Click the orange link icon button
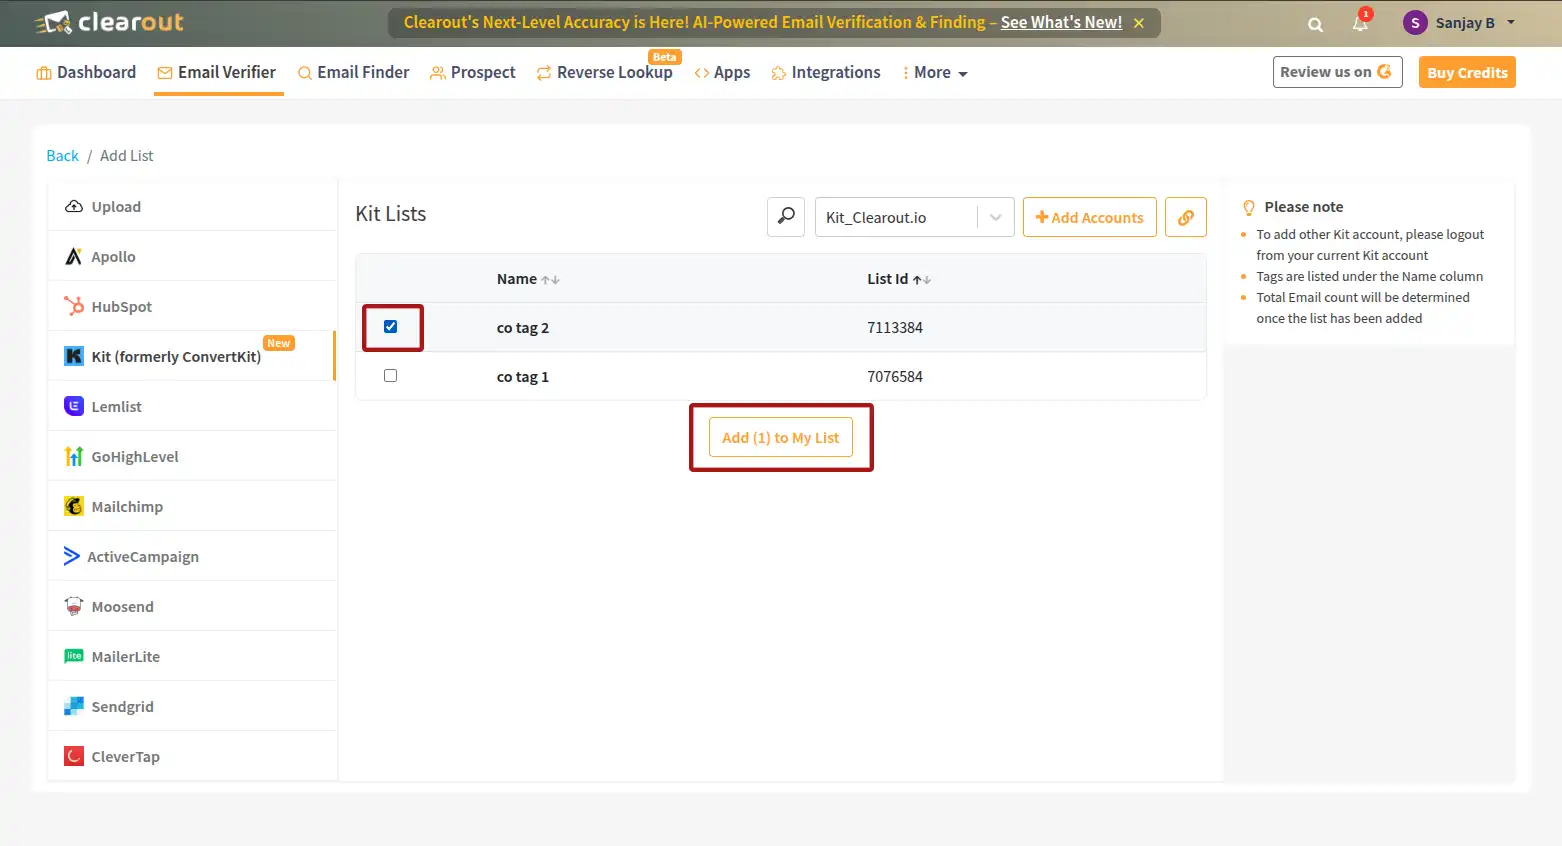Screen dimensions: 1562x846 pyautogui.click(x=1185, y=217)
